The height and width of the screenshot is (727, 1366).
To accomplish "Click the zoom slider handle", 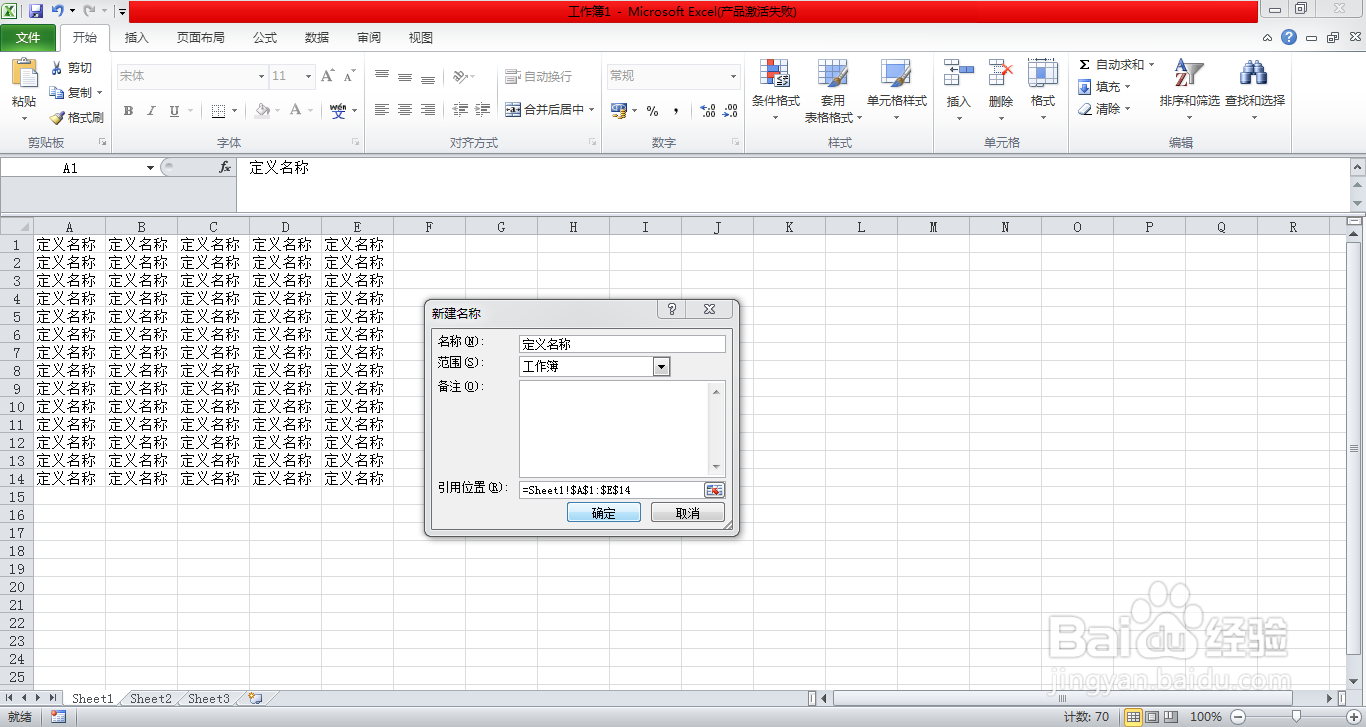I will 1297,716.
